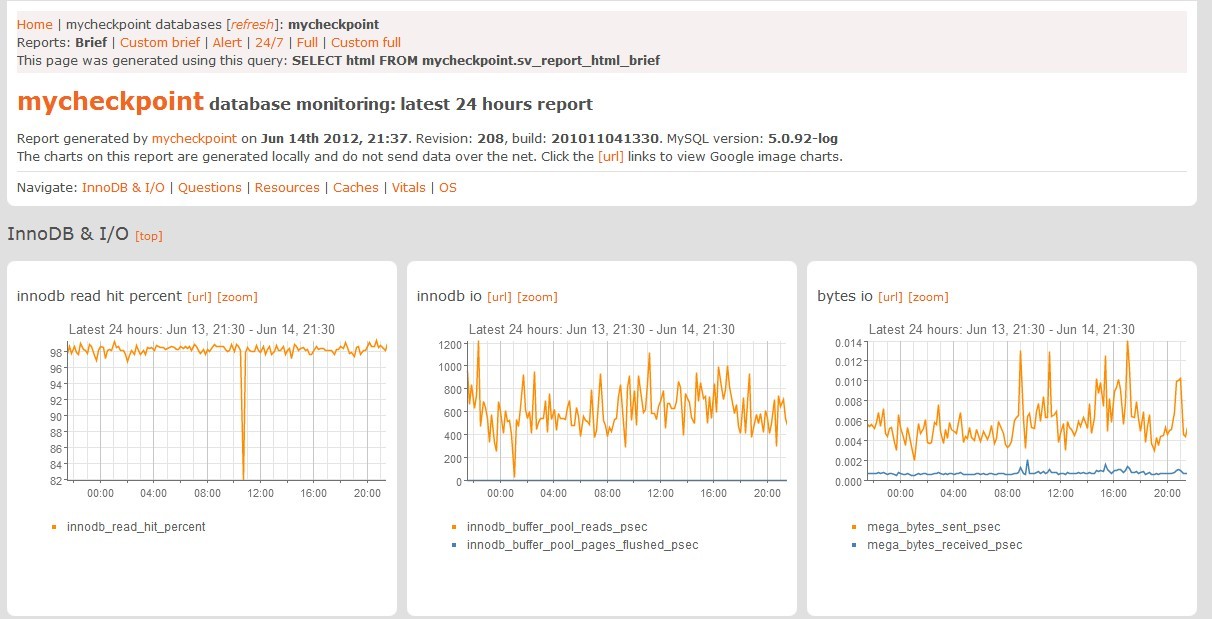Navigate to Caches section

coord(356,187)
